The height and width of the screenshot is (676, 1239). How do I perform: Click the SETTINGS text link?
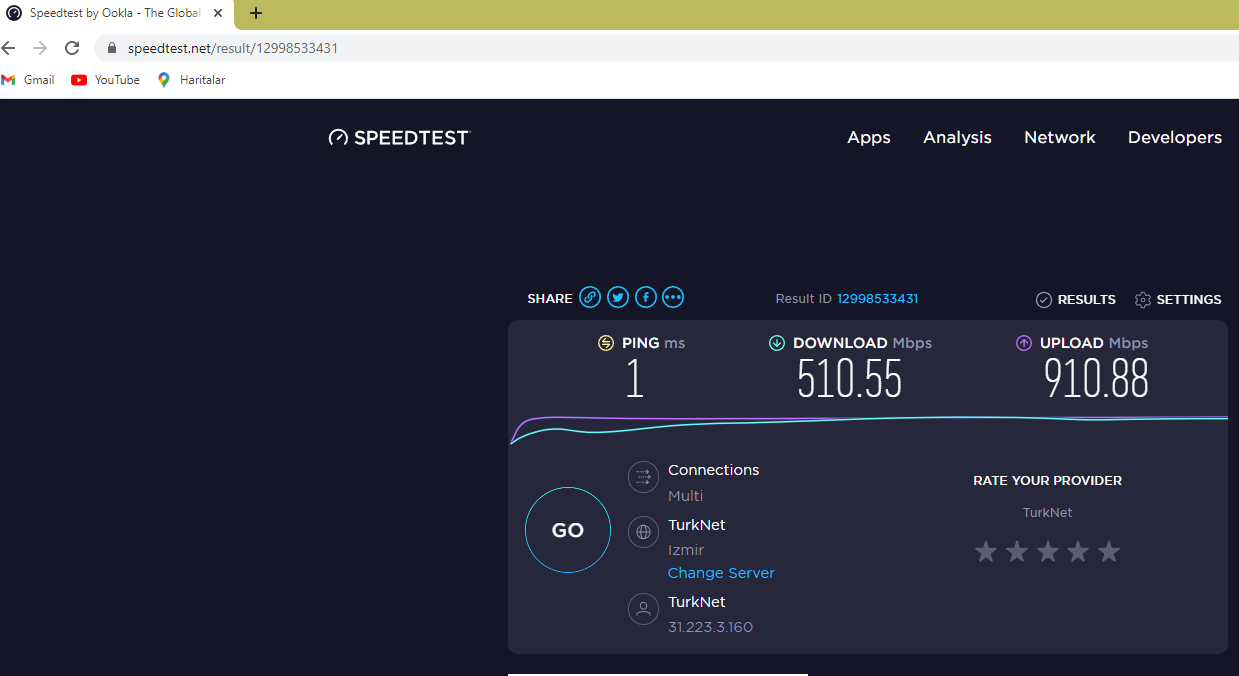[1189, 300]
